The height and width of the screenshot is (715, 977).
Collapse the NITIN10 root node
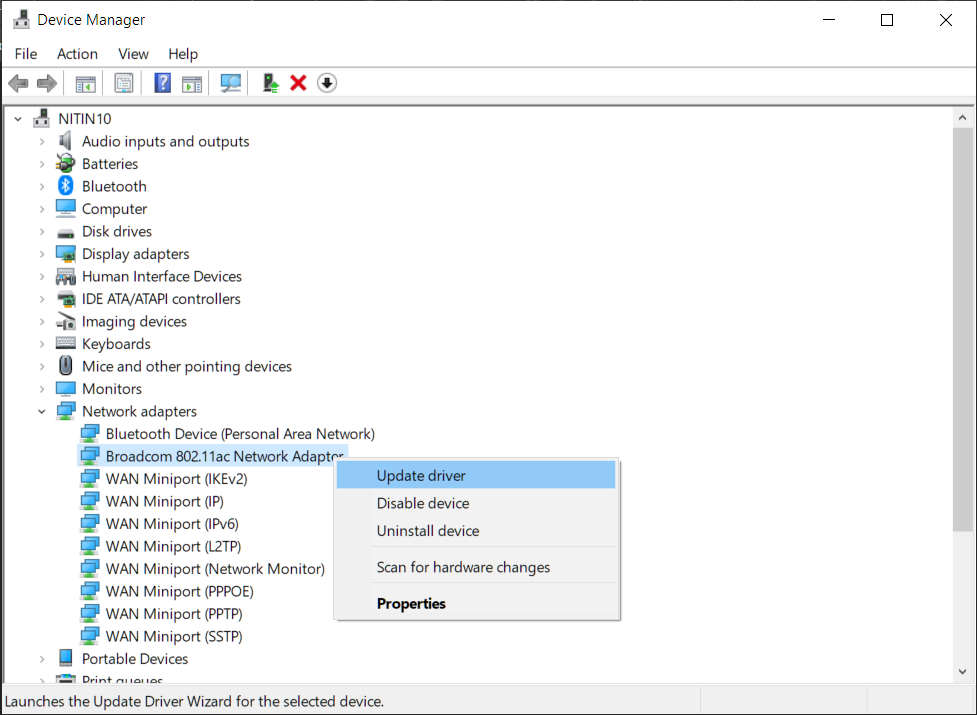pos(18,118)
